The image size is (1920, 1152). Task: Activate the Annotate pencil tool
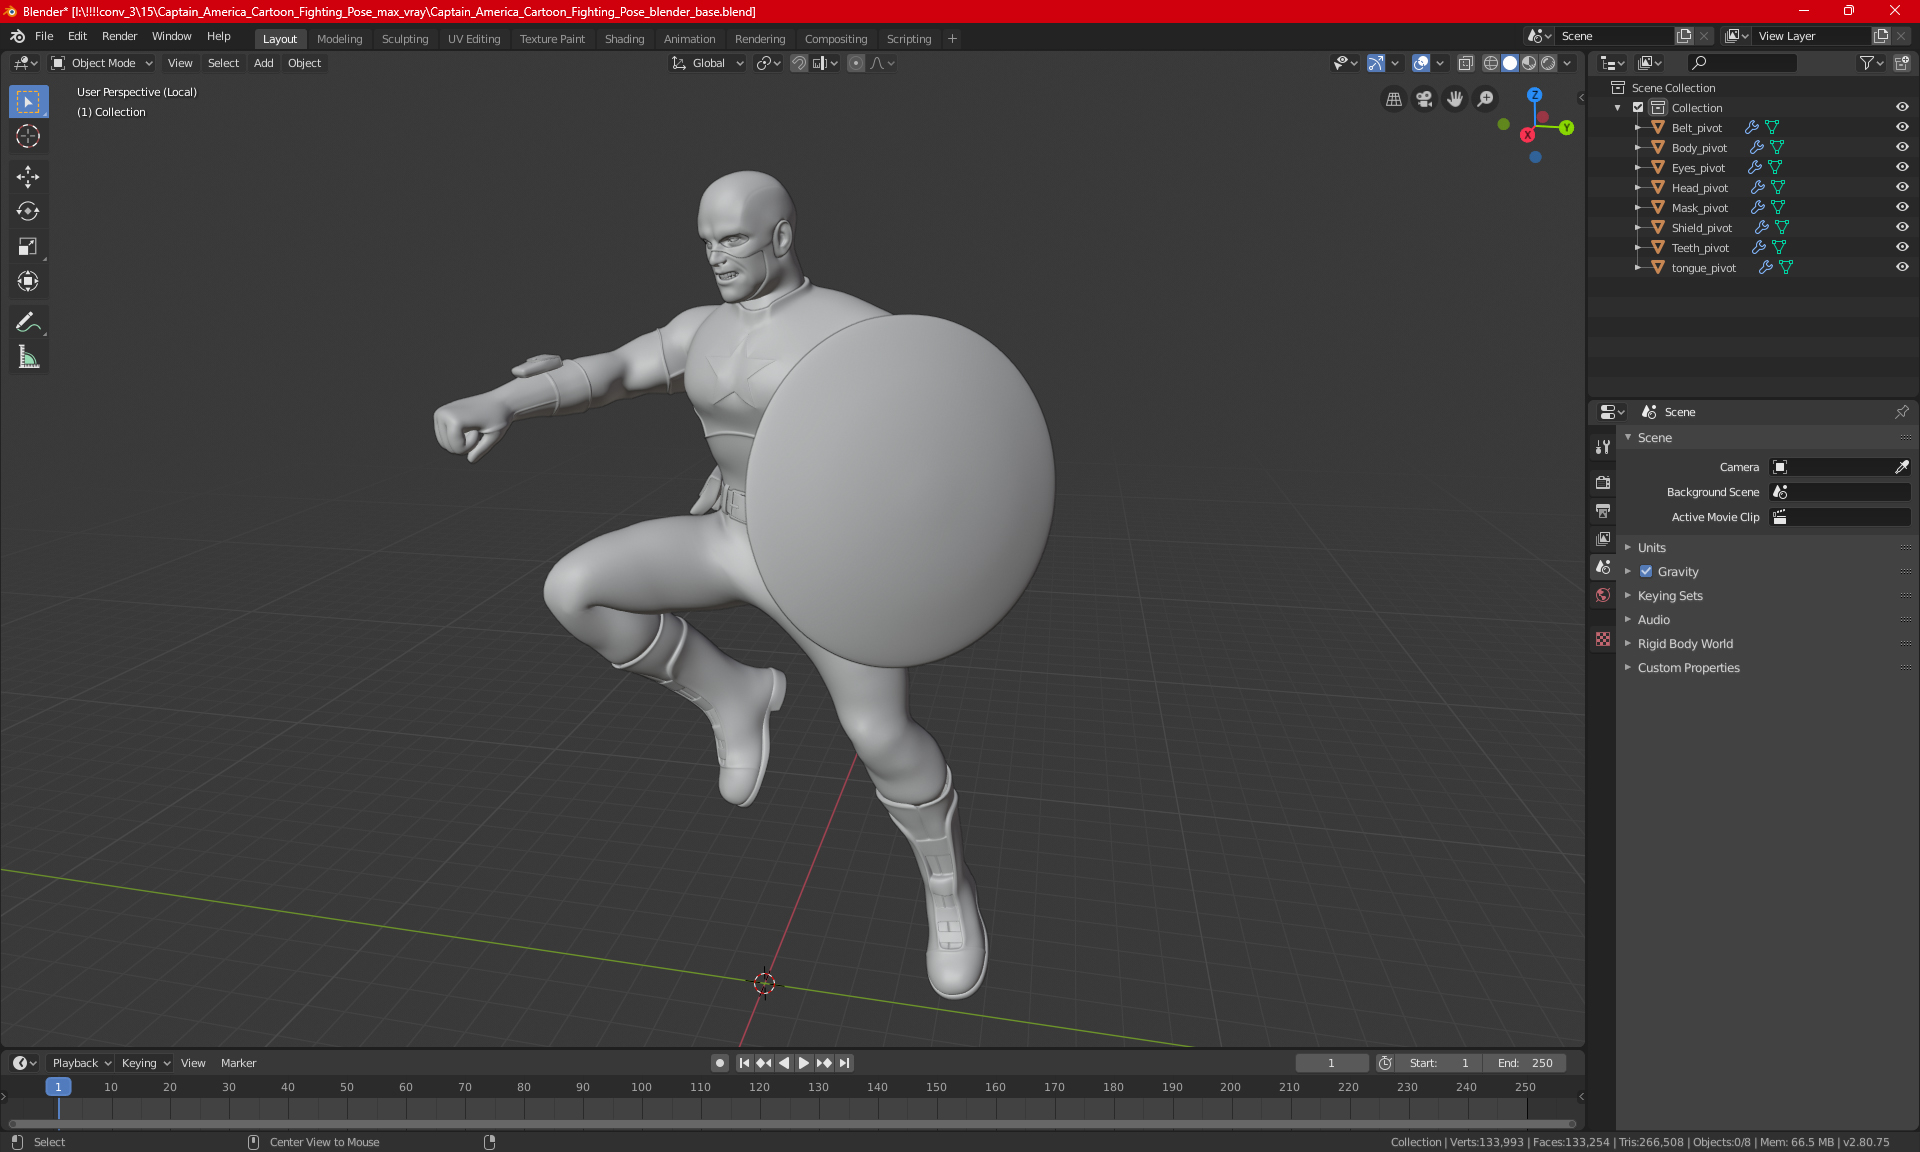(x=28, y=322)
